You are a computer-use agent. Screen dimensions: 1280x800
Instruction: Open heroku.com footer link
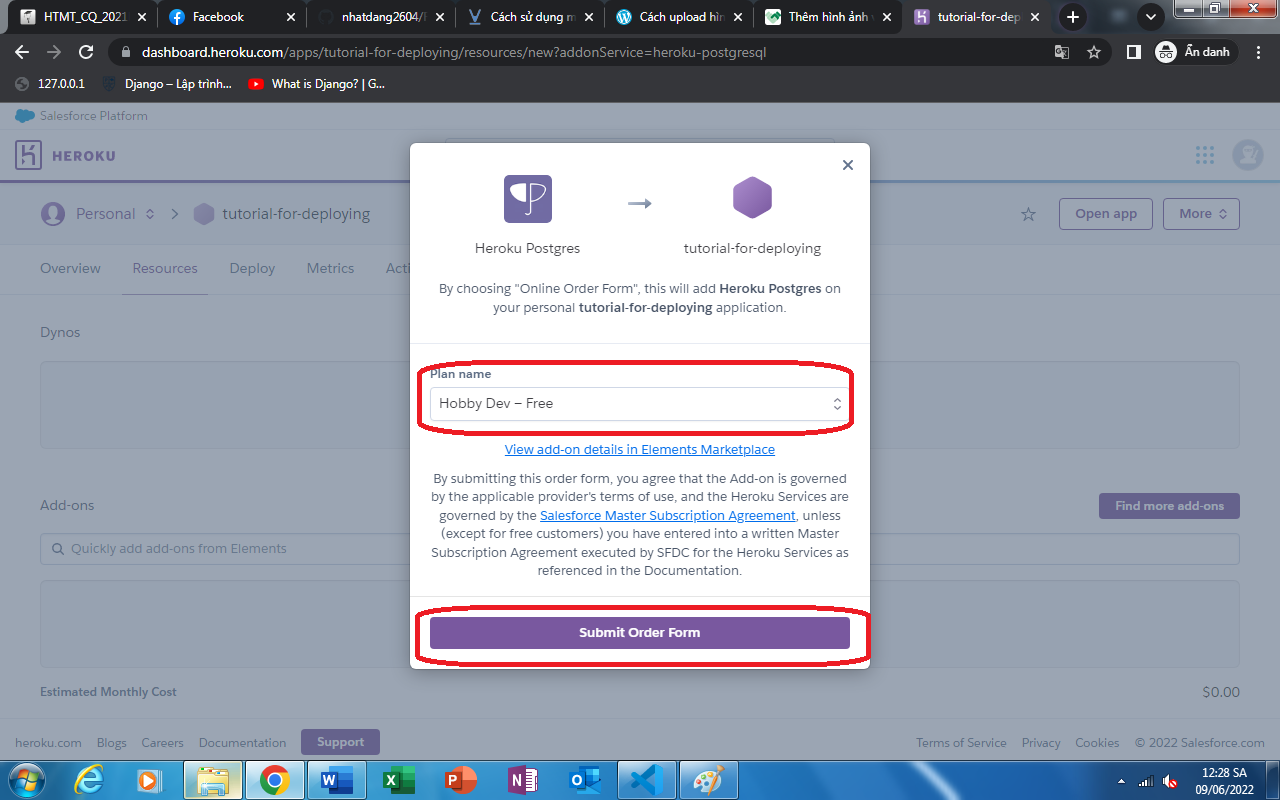point(48,743)
